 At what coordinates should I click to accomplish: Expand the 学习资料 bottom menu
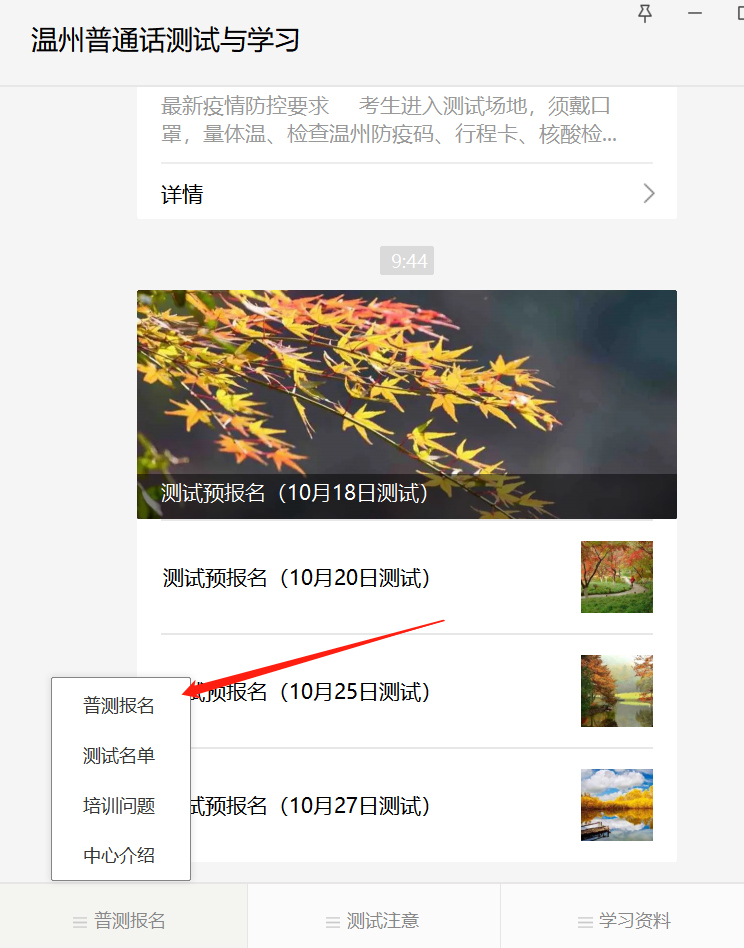(623, 920)
